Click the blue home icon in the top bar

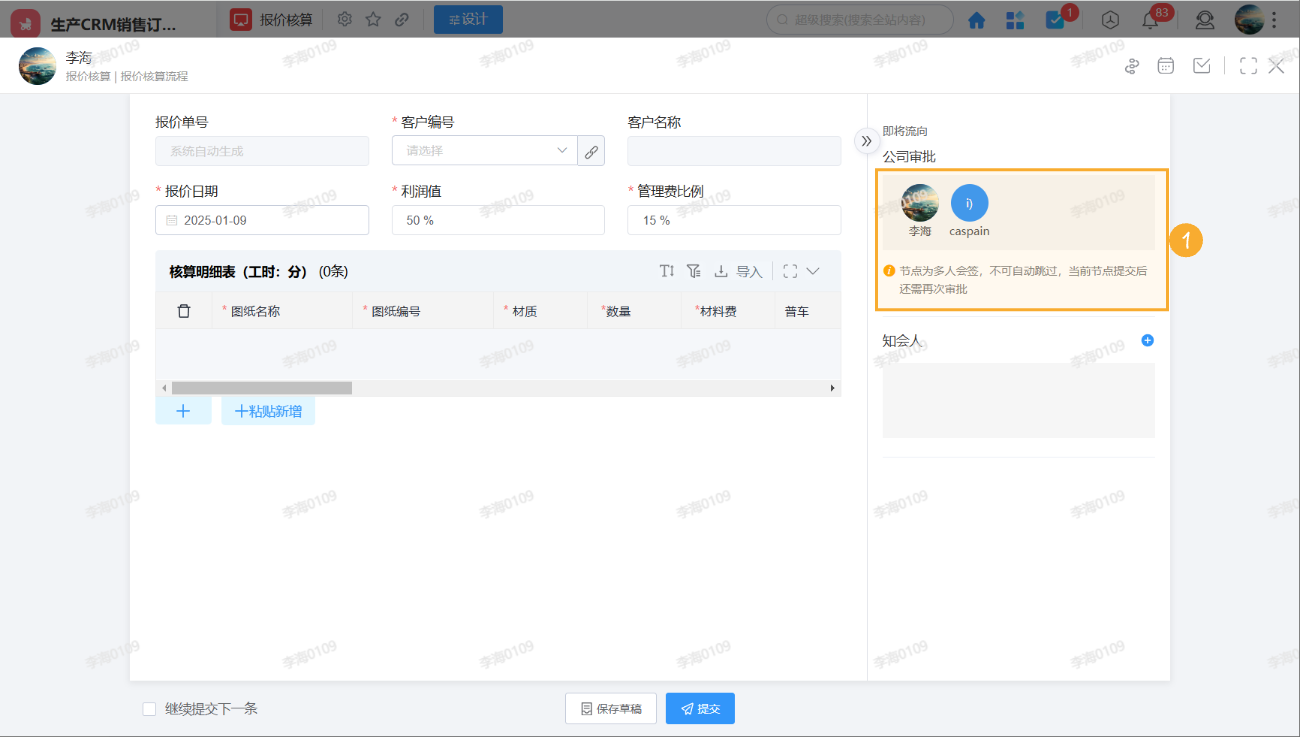976,19
